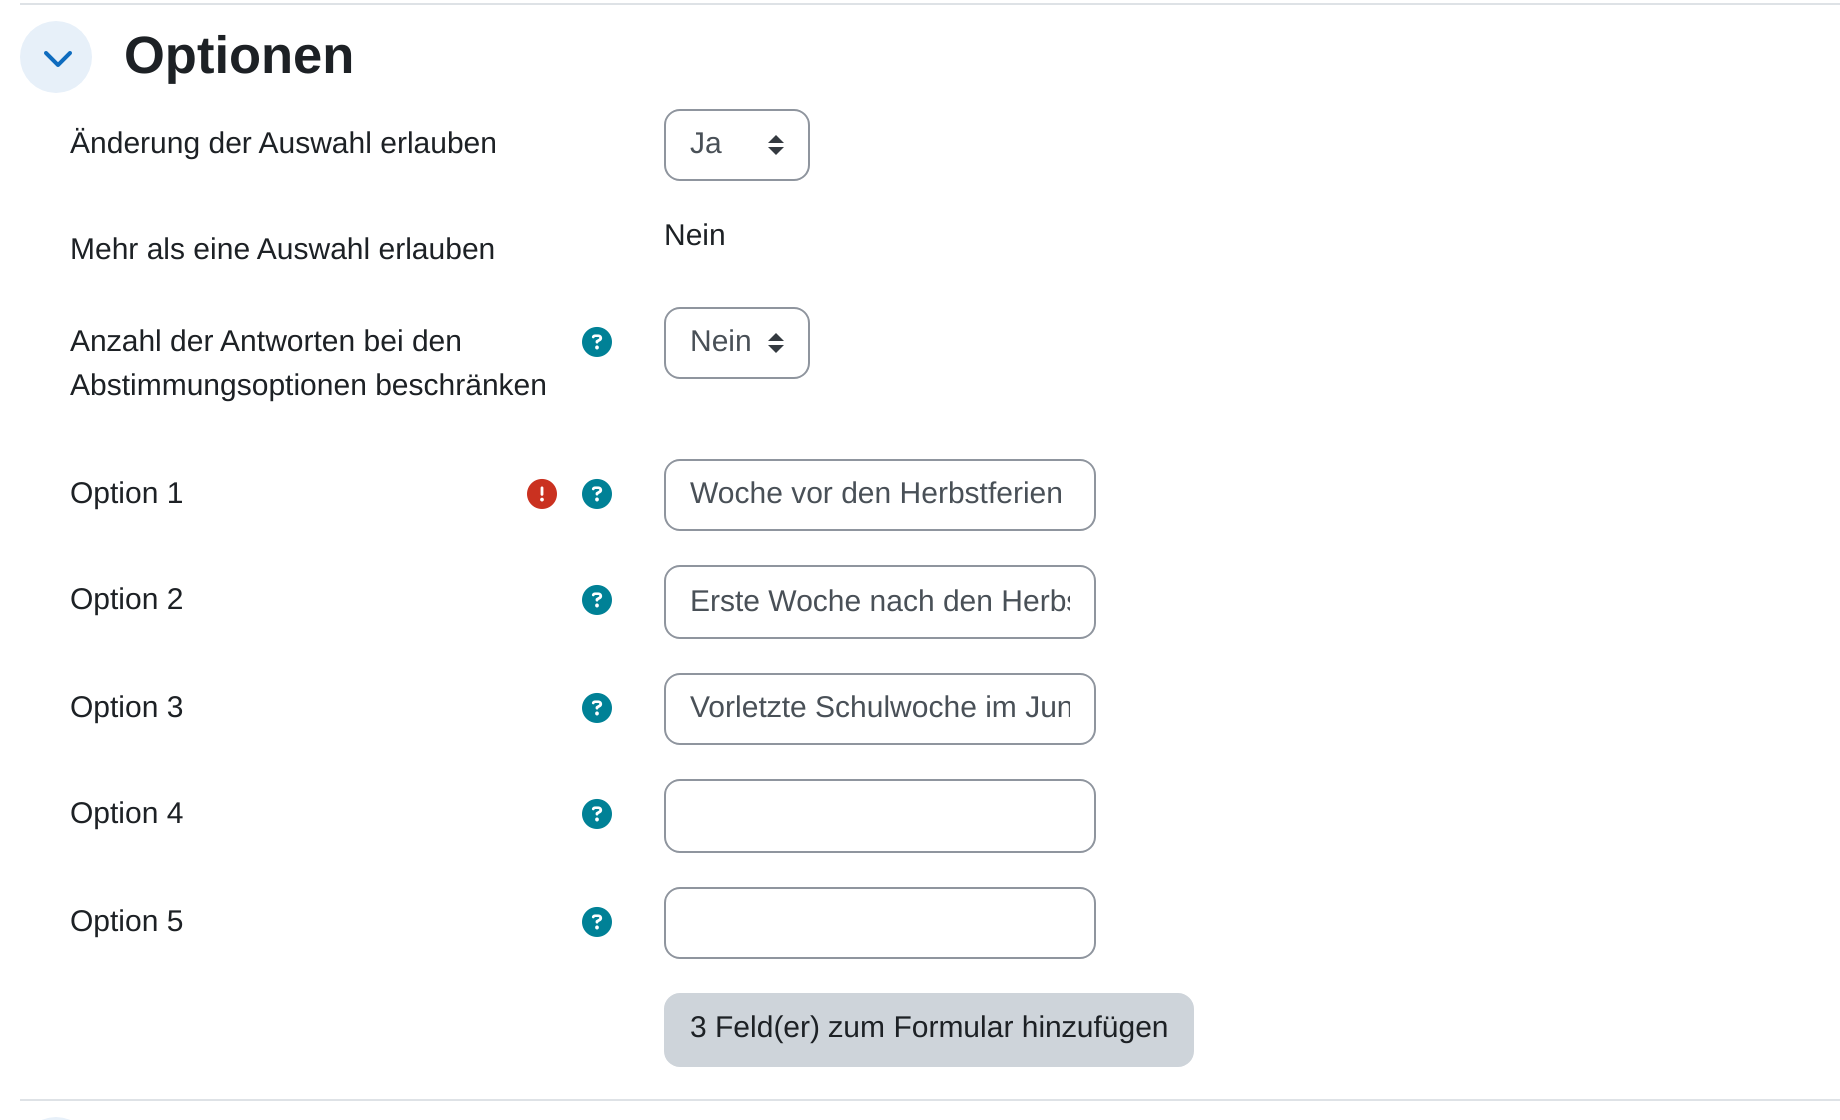
Task: Click the 'Option 1' field label
Action: [x=126, y=493]
